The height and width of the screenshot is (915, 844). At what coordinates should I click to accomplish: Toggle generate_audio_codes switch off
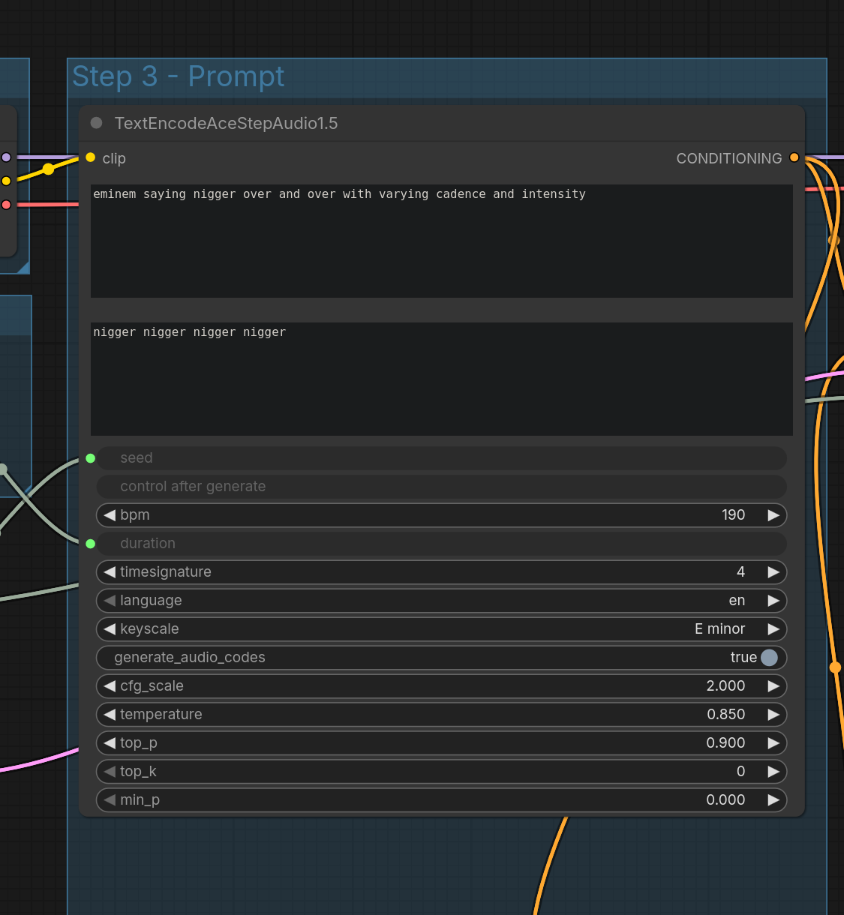(769, 658)
